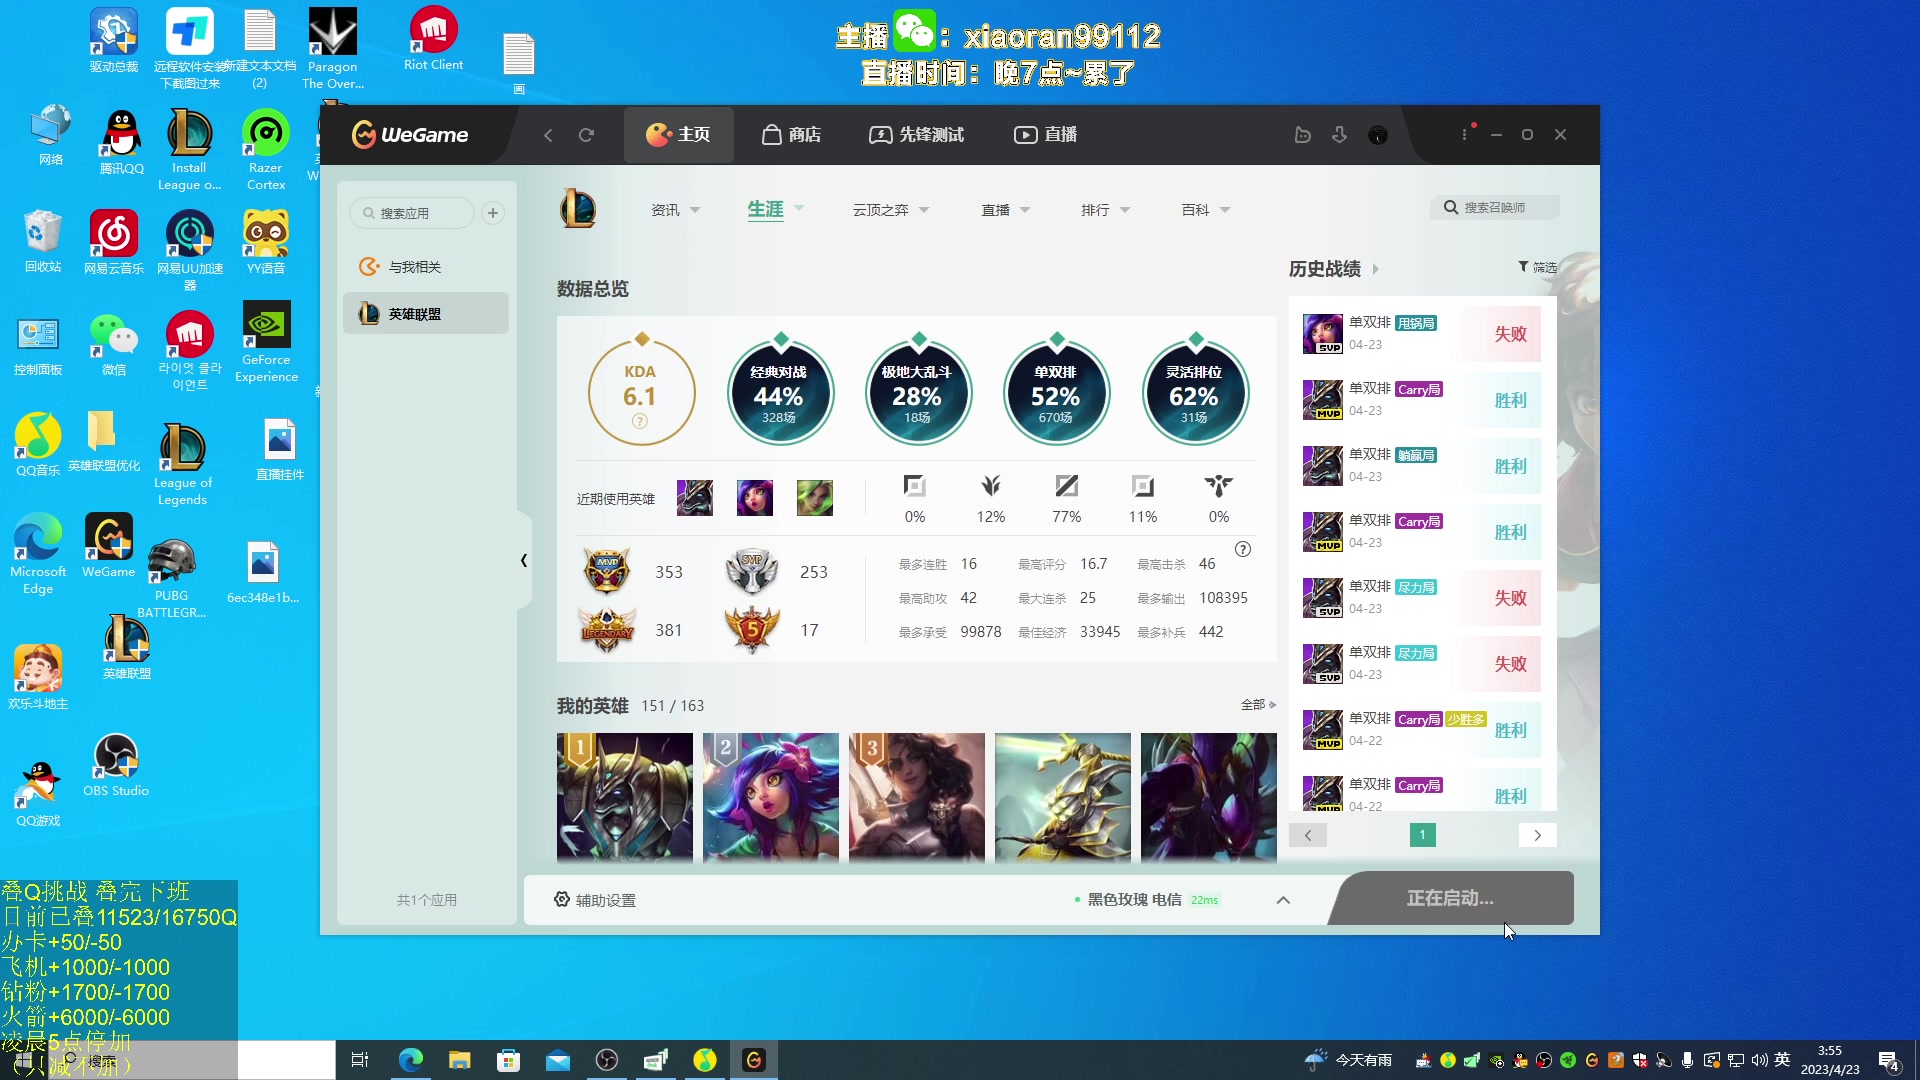Go to previous match history page

1308,835
